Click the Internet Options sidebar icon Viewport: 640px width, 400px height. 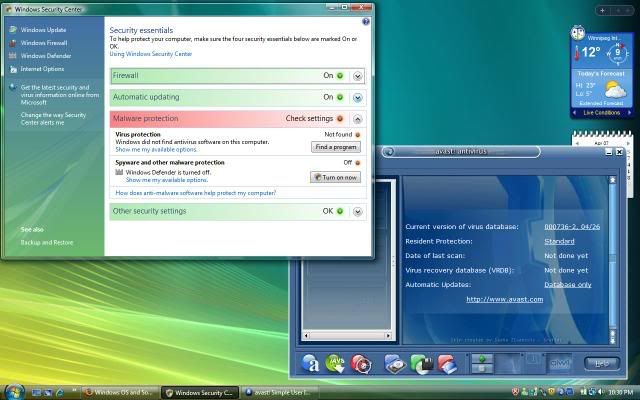pos(13,69)
